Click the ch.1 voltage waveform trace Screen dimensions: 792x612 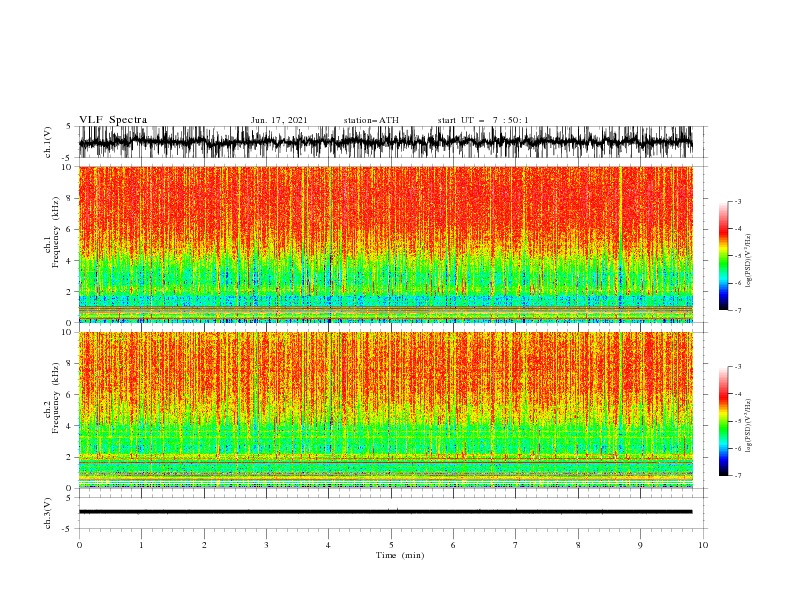tap(385, 142)
